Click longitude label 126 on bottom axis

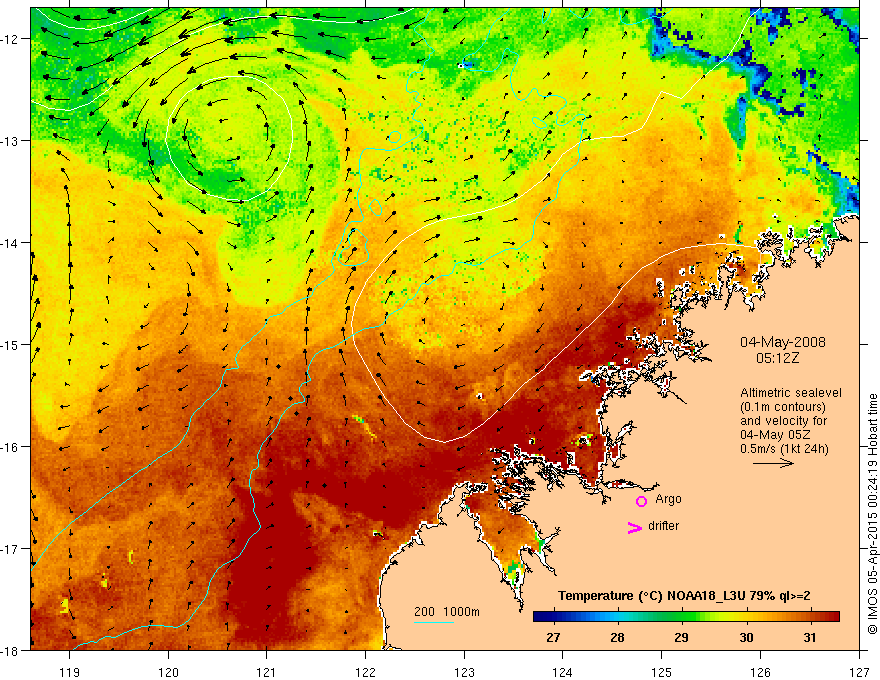[x=760, y=672]
